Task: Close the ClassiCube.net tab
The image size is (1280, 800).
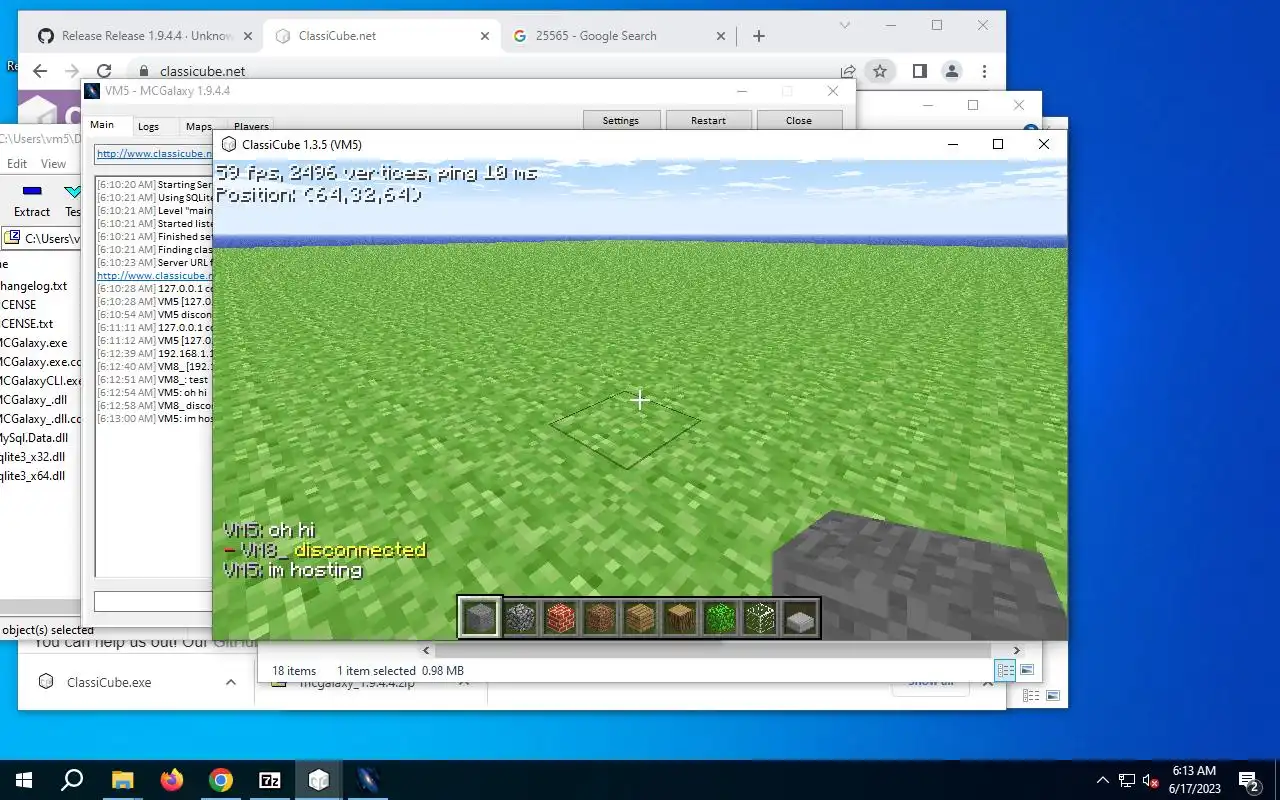Action: pyautogui.click(x=485, y=36)
